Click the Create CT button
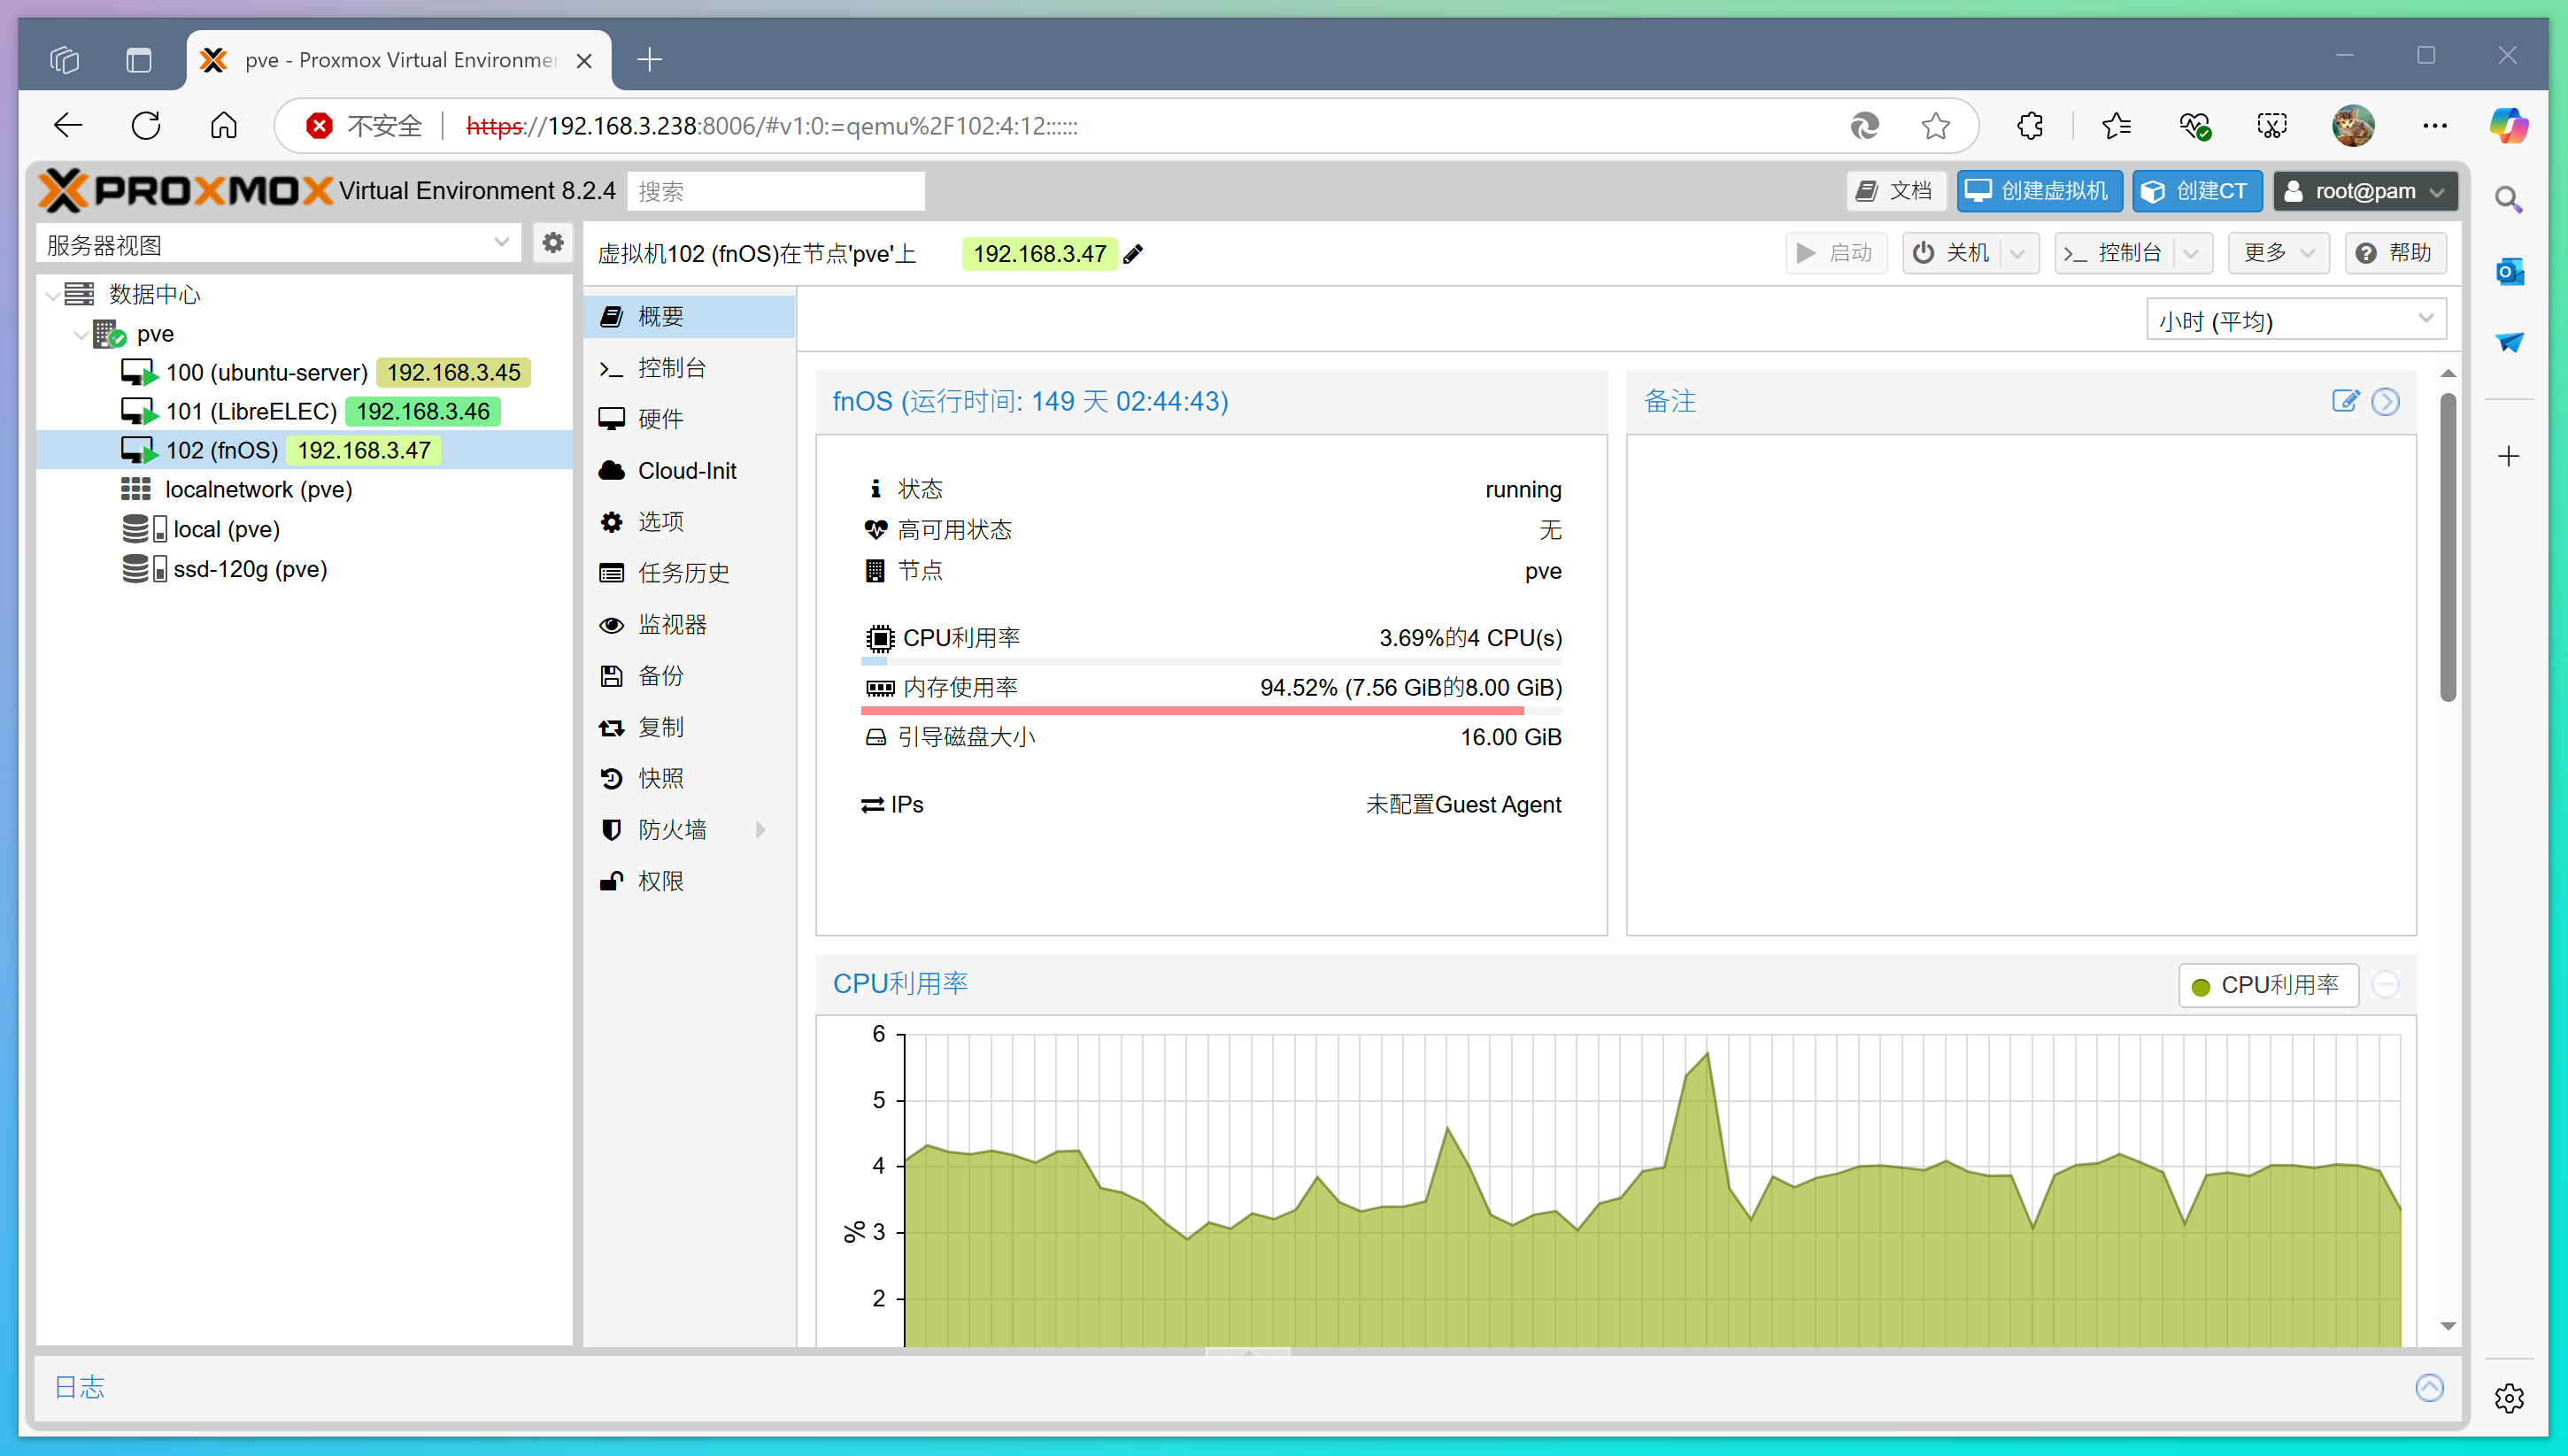 pyautogui.click(x=2196, y=191)
